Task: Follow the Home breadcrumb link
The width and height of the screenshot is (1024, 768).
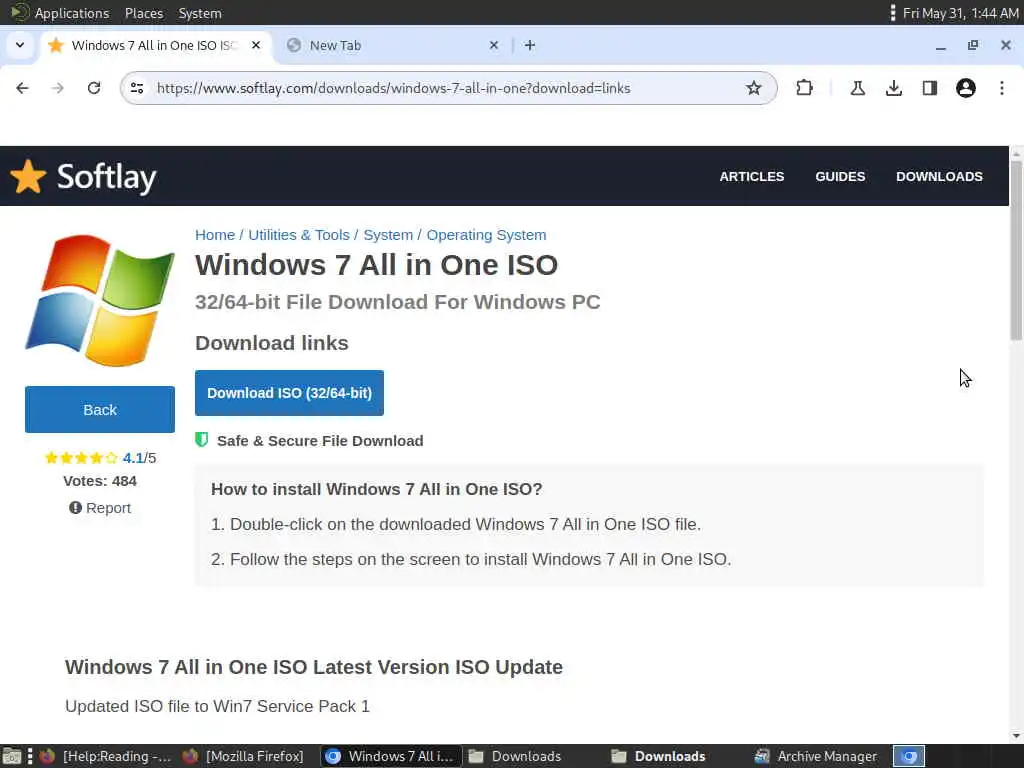Action: [215, 235]
